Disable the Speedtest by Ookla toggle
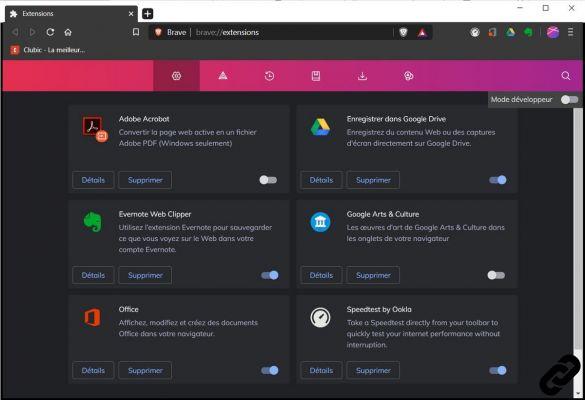The height and width of the screenshot is (400, 585). 498,371
